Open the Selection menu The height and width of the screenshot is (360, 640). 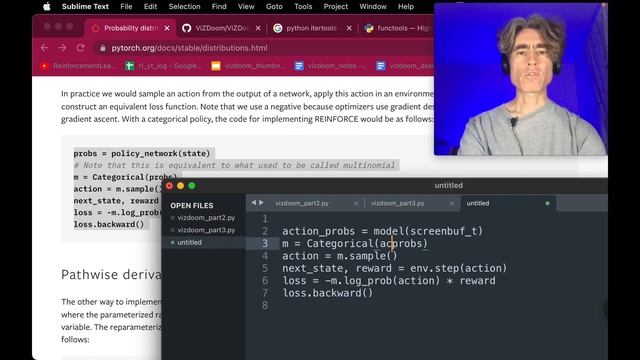pos(184,7)
